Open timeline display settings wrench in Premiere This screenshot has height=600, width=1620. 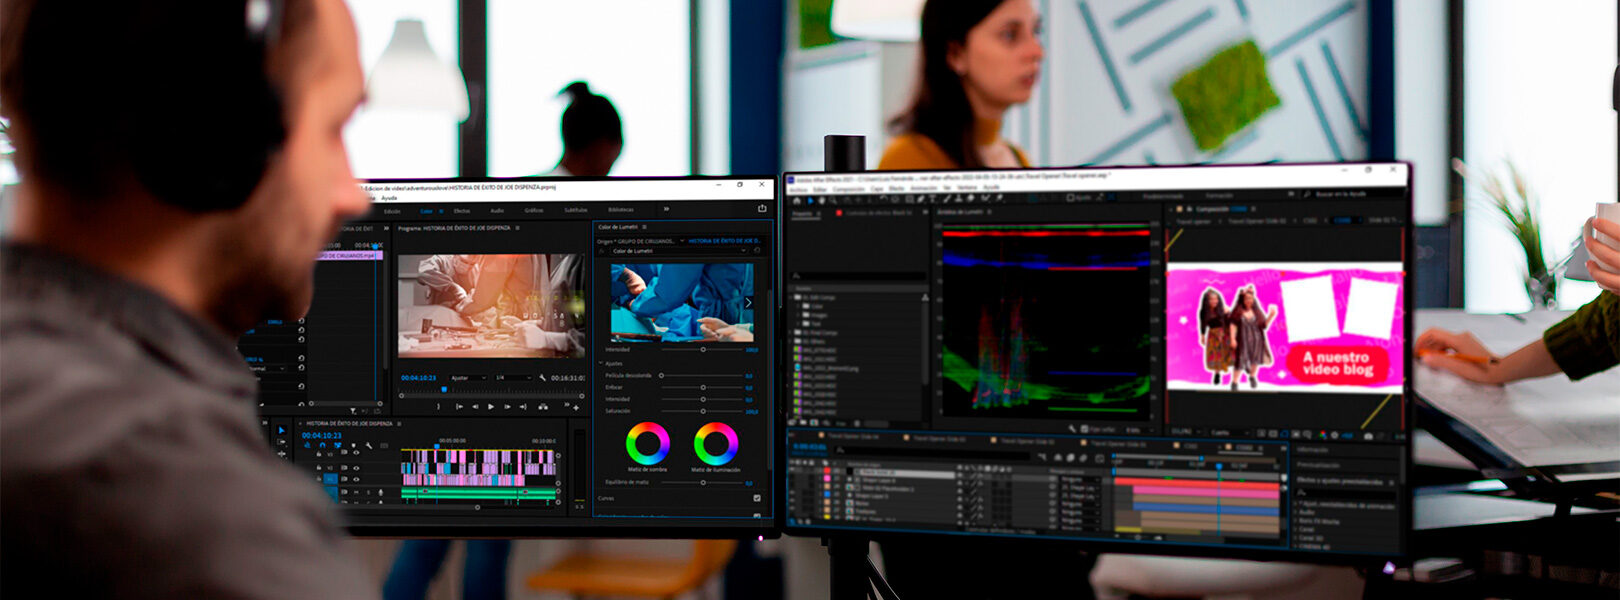[369, 446]
